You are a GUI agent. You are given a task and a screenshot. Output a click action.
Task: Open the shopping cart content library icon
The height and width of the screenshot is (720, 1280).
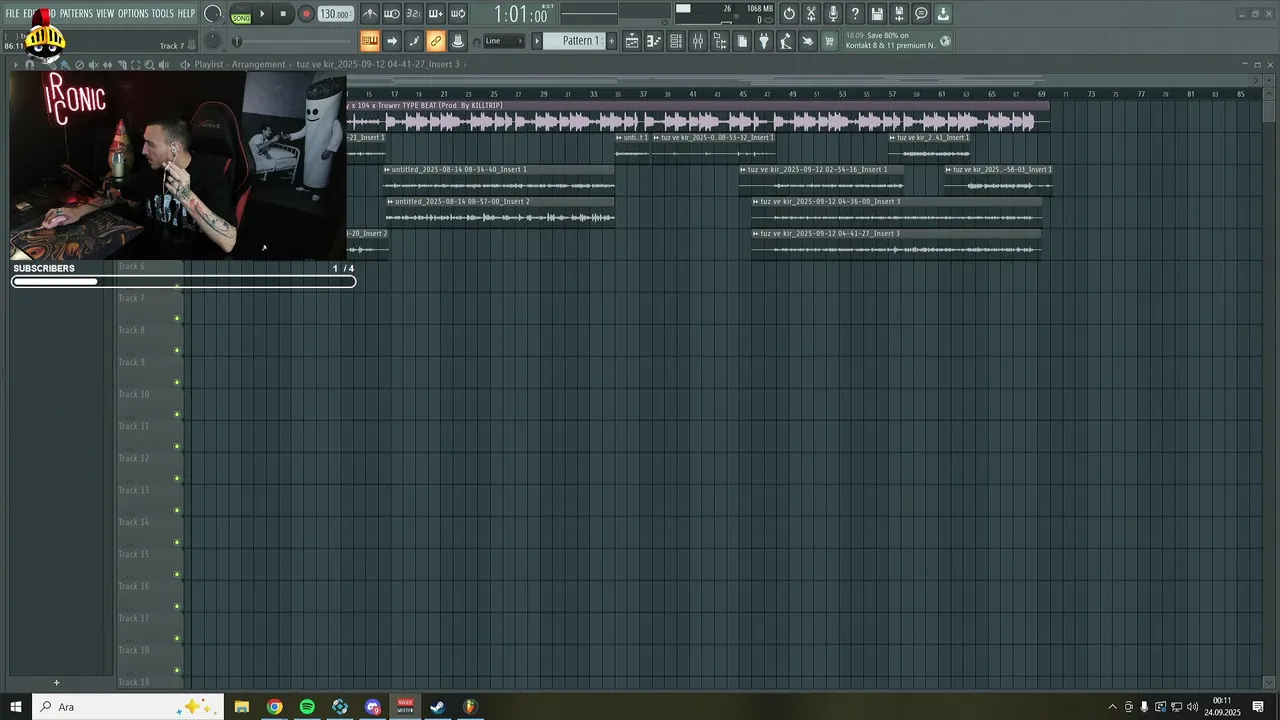[x=829, y=41]
